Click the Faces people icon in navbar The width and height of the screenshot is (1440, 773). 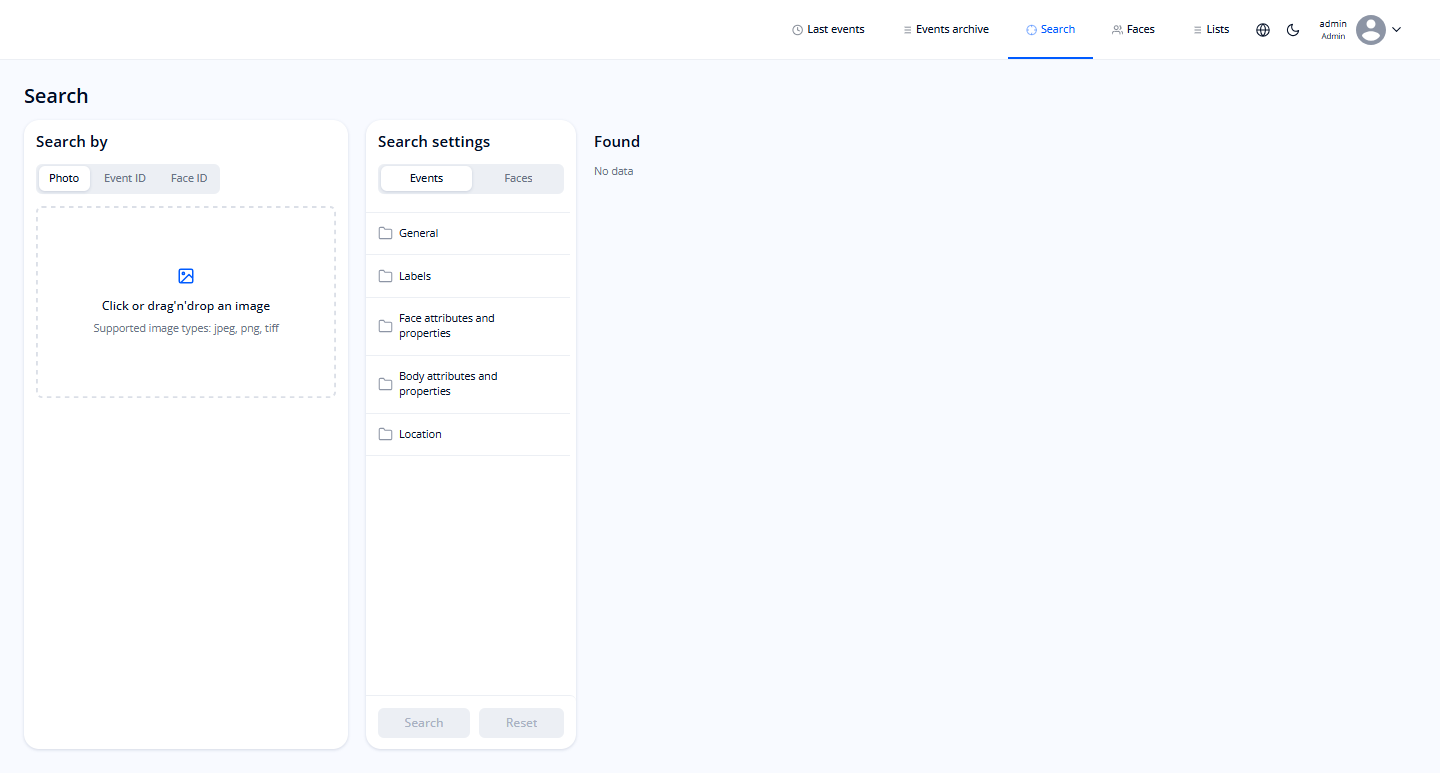point(1115,29)
